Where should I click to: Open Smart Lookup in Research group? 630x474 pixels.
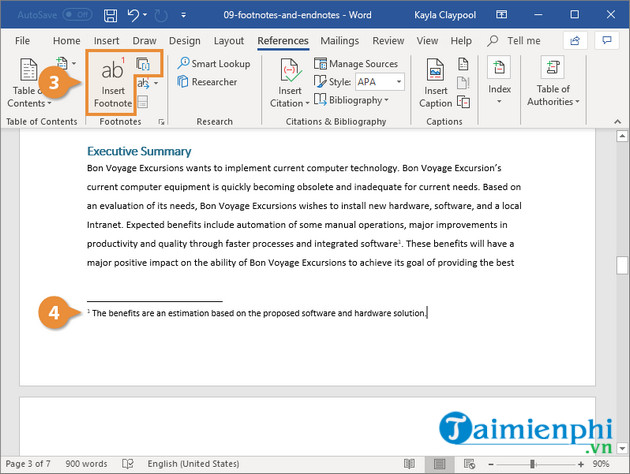tap(213, 64)
